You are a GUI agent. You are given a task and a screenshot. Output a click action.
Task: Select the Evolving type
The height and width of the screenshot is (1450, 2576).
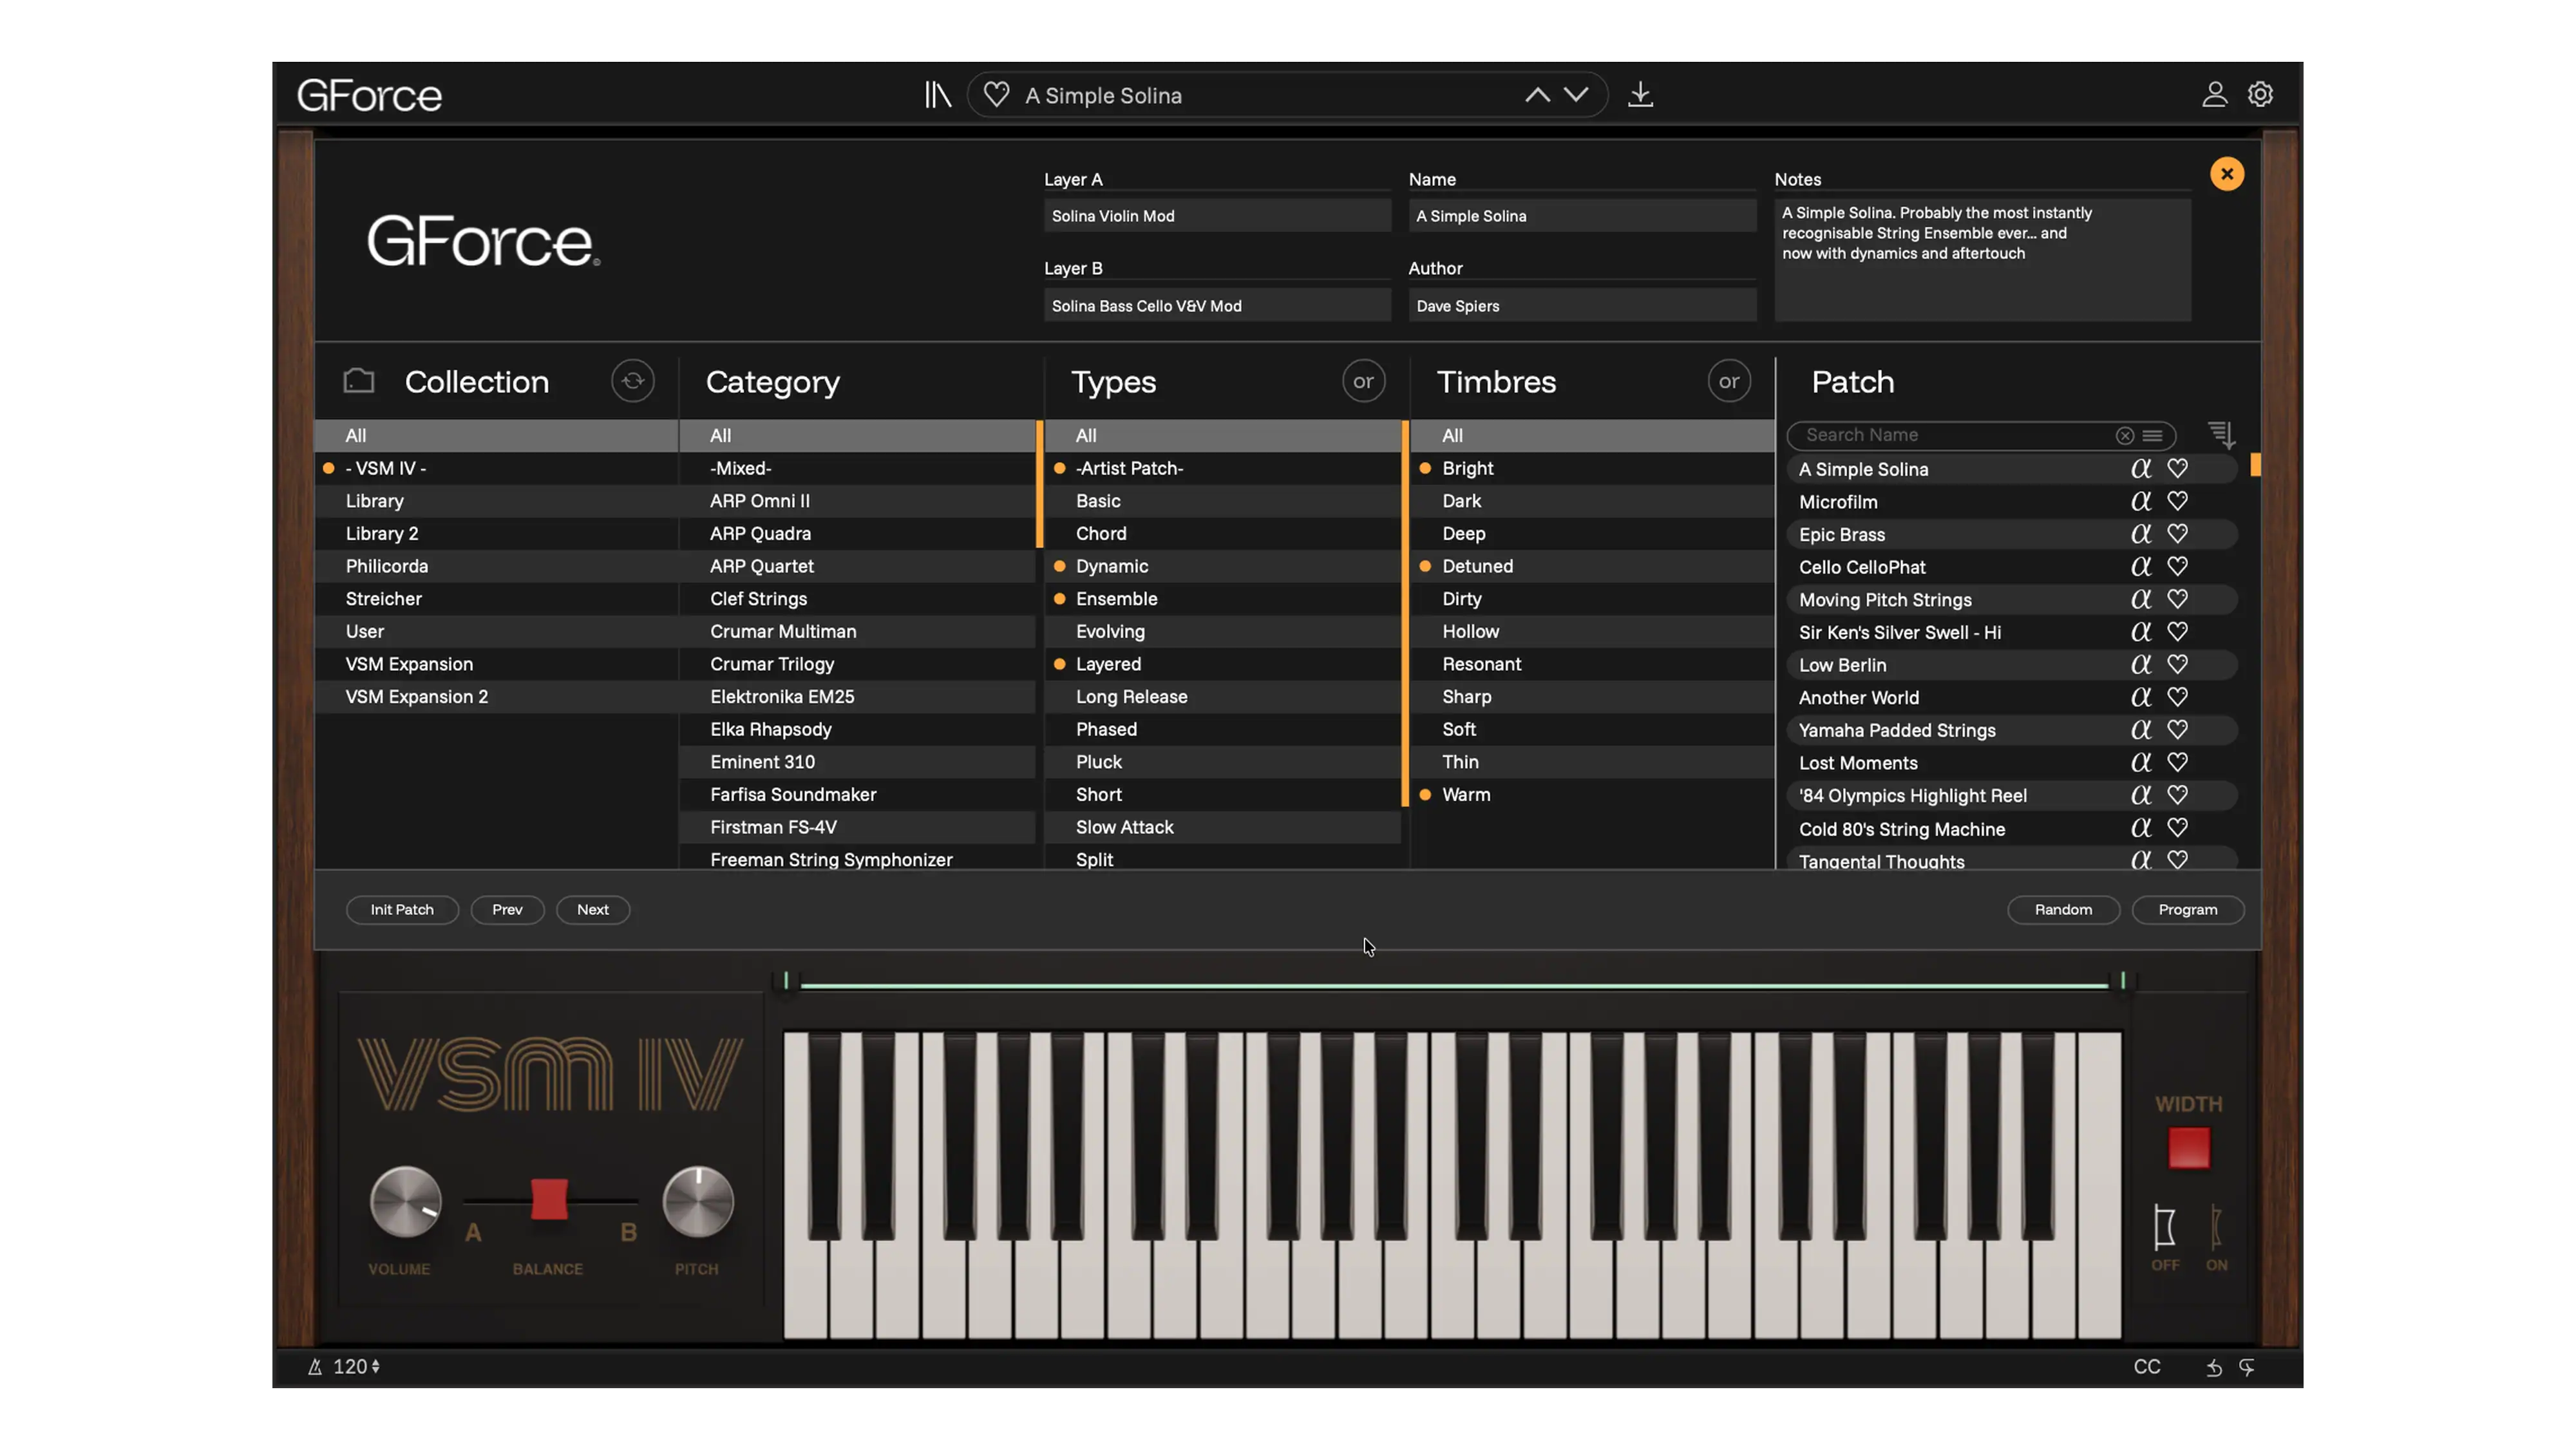(x=1222, y=632)
